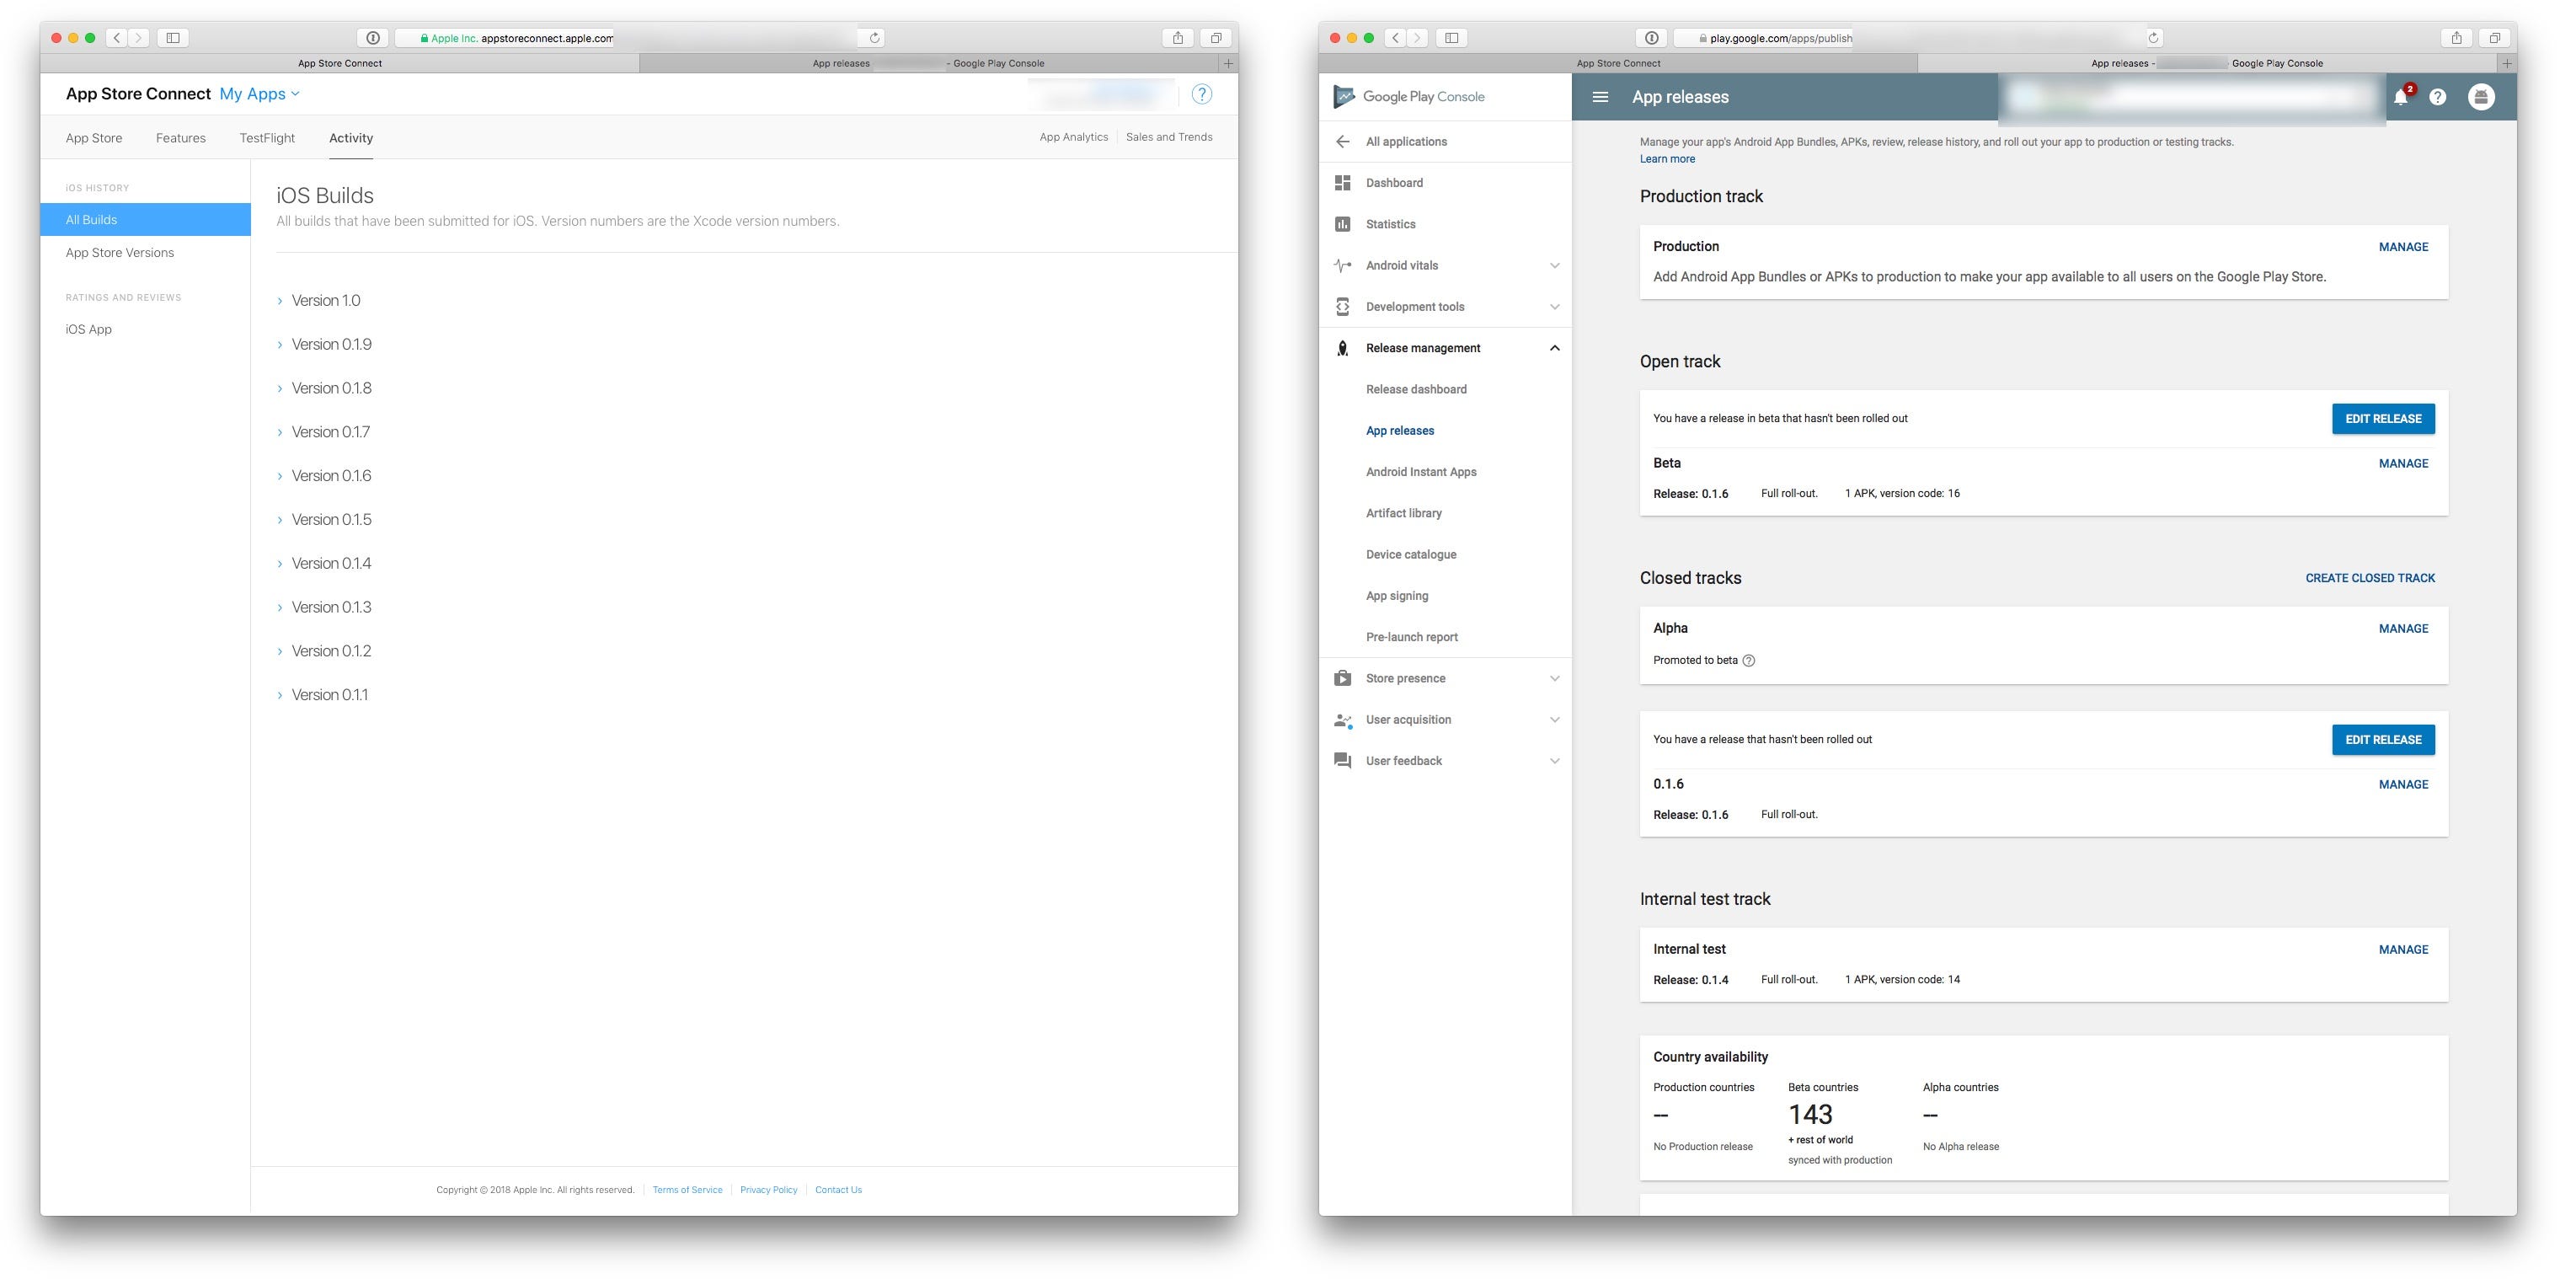Open App Analytics link
Viewport: 2576px width, 1279px height.
[1073, 137]
